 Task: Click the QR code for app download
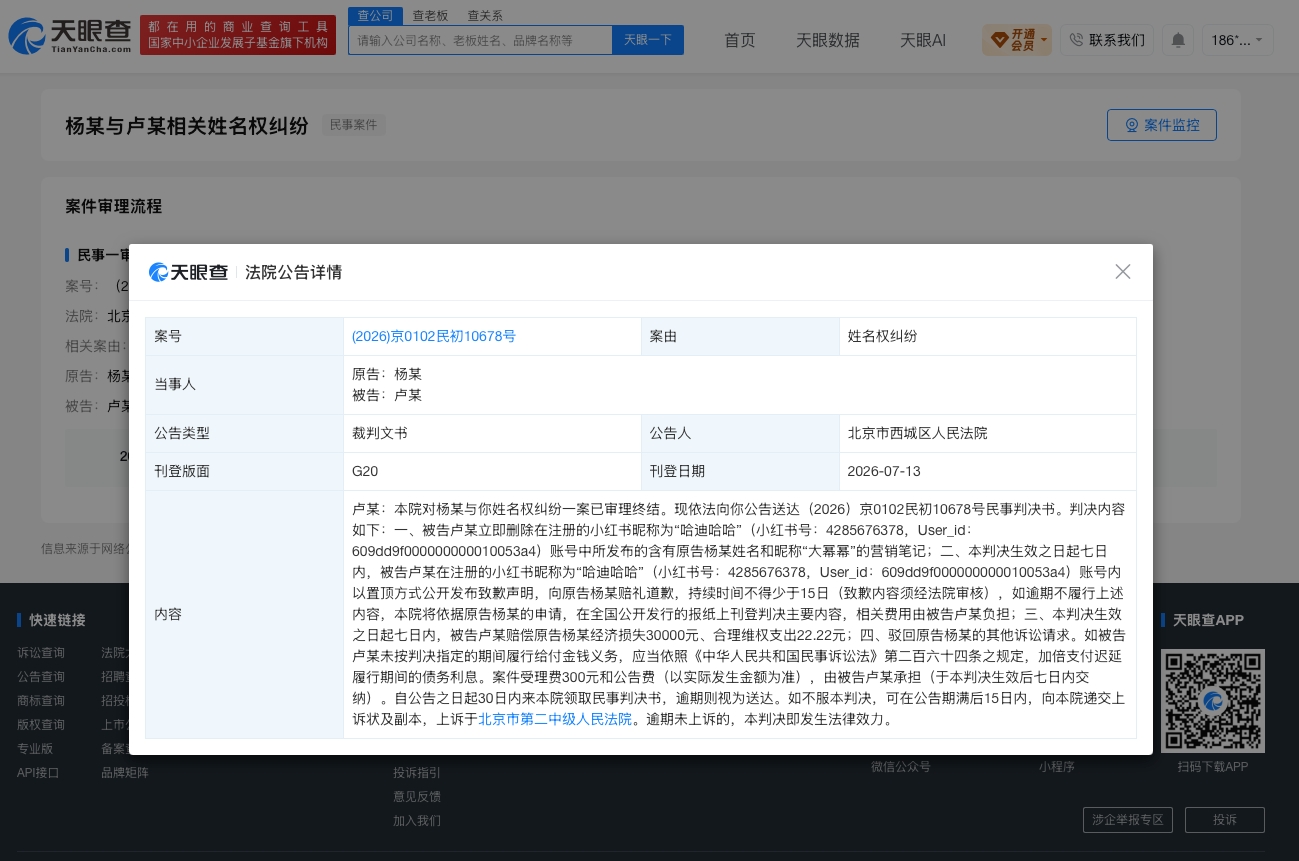point(1213,701)
